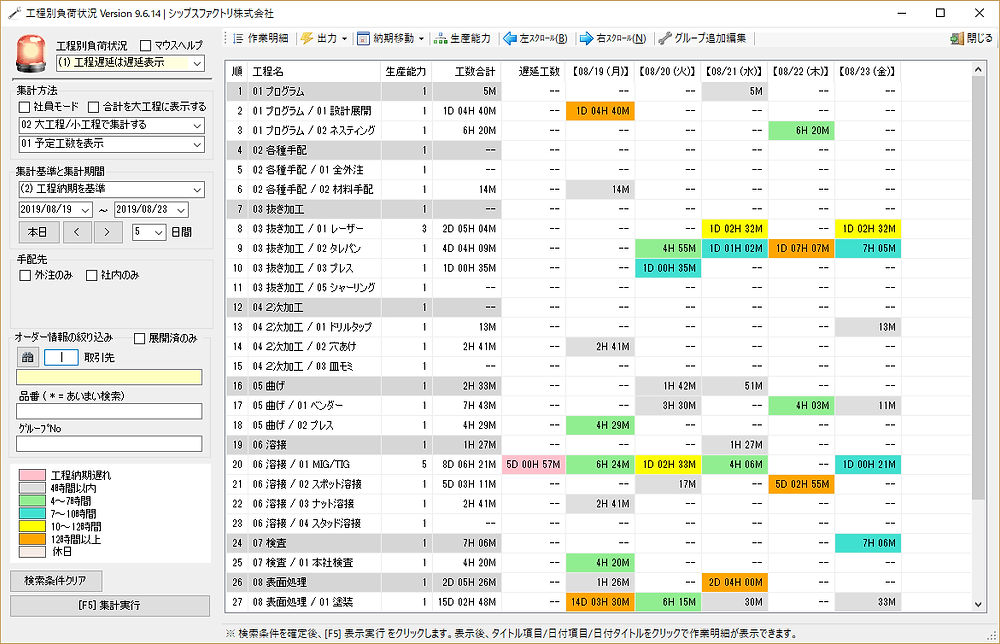The width and height of the screenshot is (1000, 644).
Task: Click row 05 曲げ / 01 ベンダー
Action: tap(564, 406)
